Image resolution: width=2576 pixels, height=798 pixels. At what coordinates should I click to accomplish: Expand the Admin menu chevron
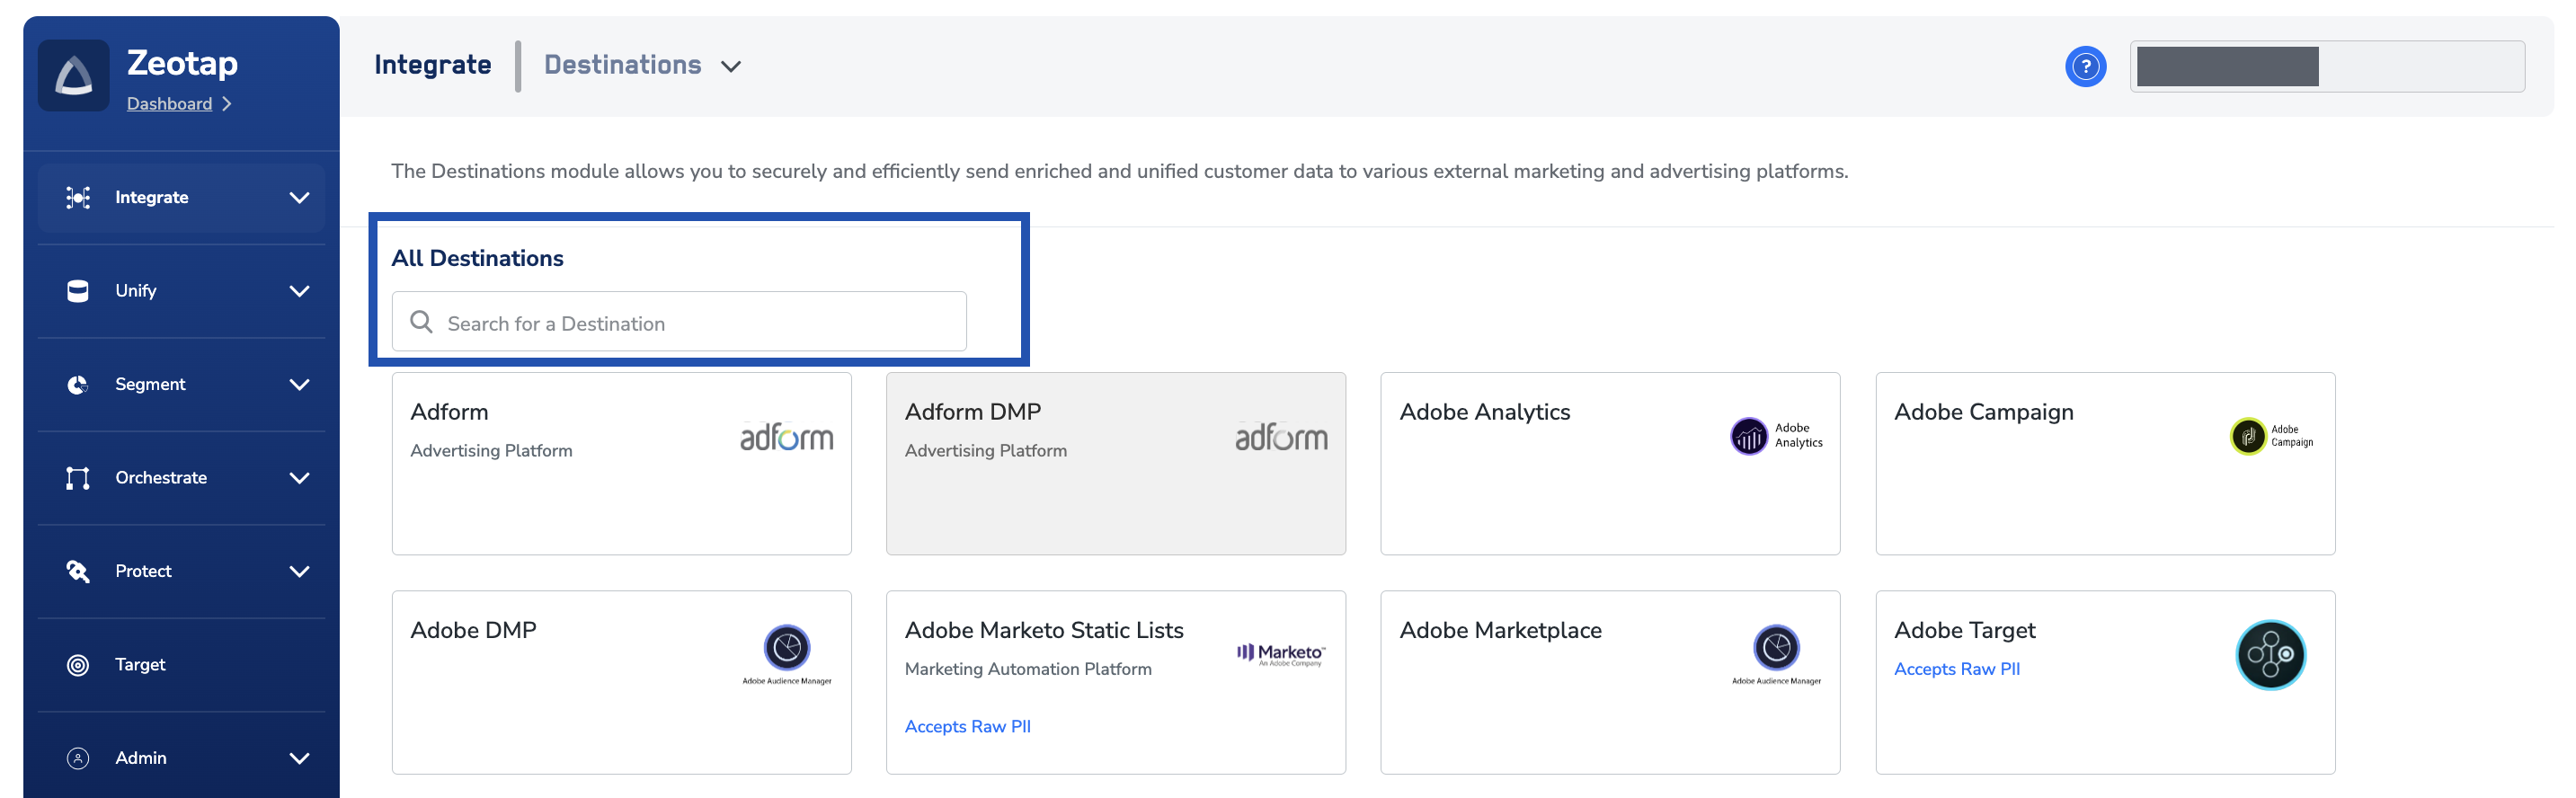click(299, 758)
